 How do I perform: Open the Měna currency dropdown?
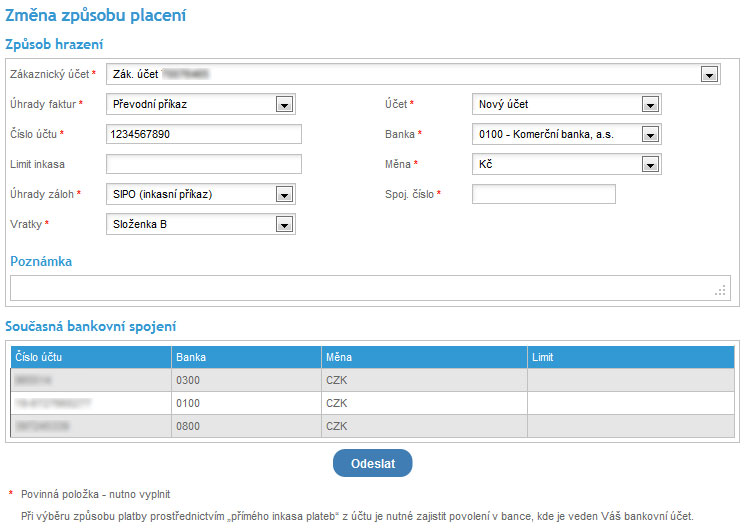[650, 164]
